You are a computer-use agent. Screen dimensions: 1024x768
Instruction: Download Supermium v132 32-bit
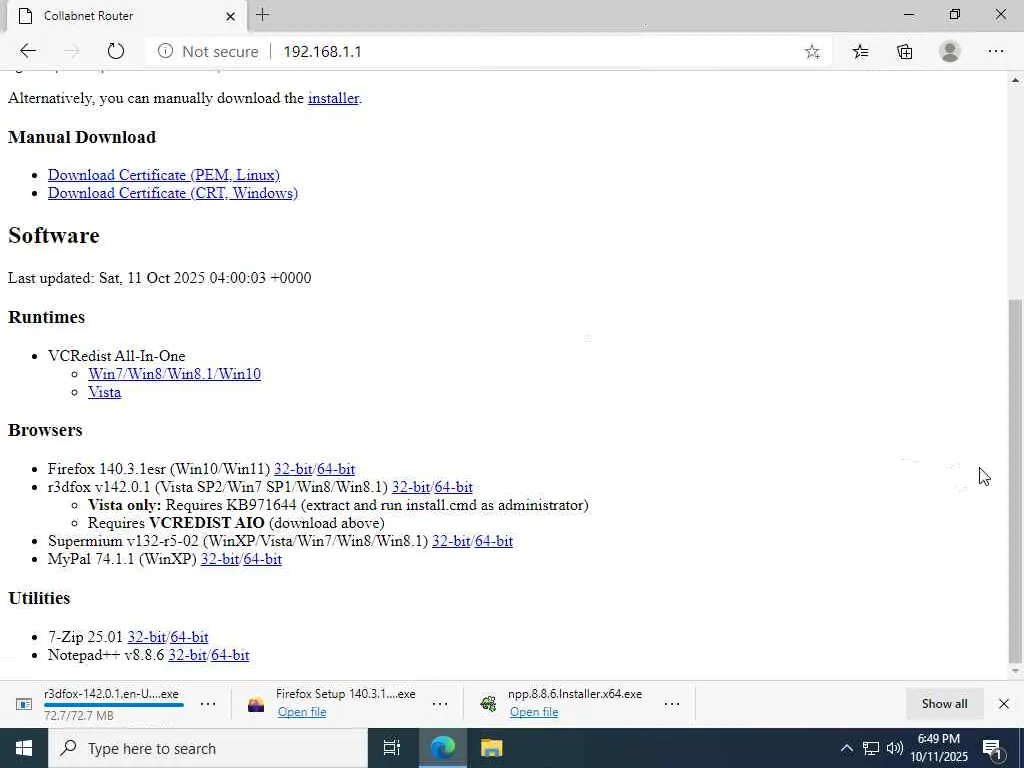451,541
